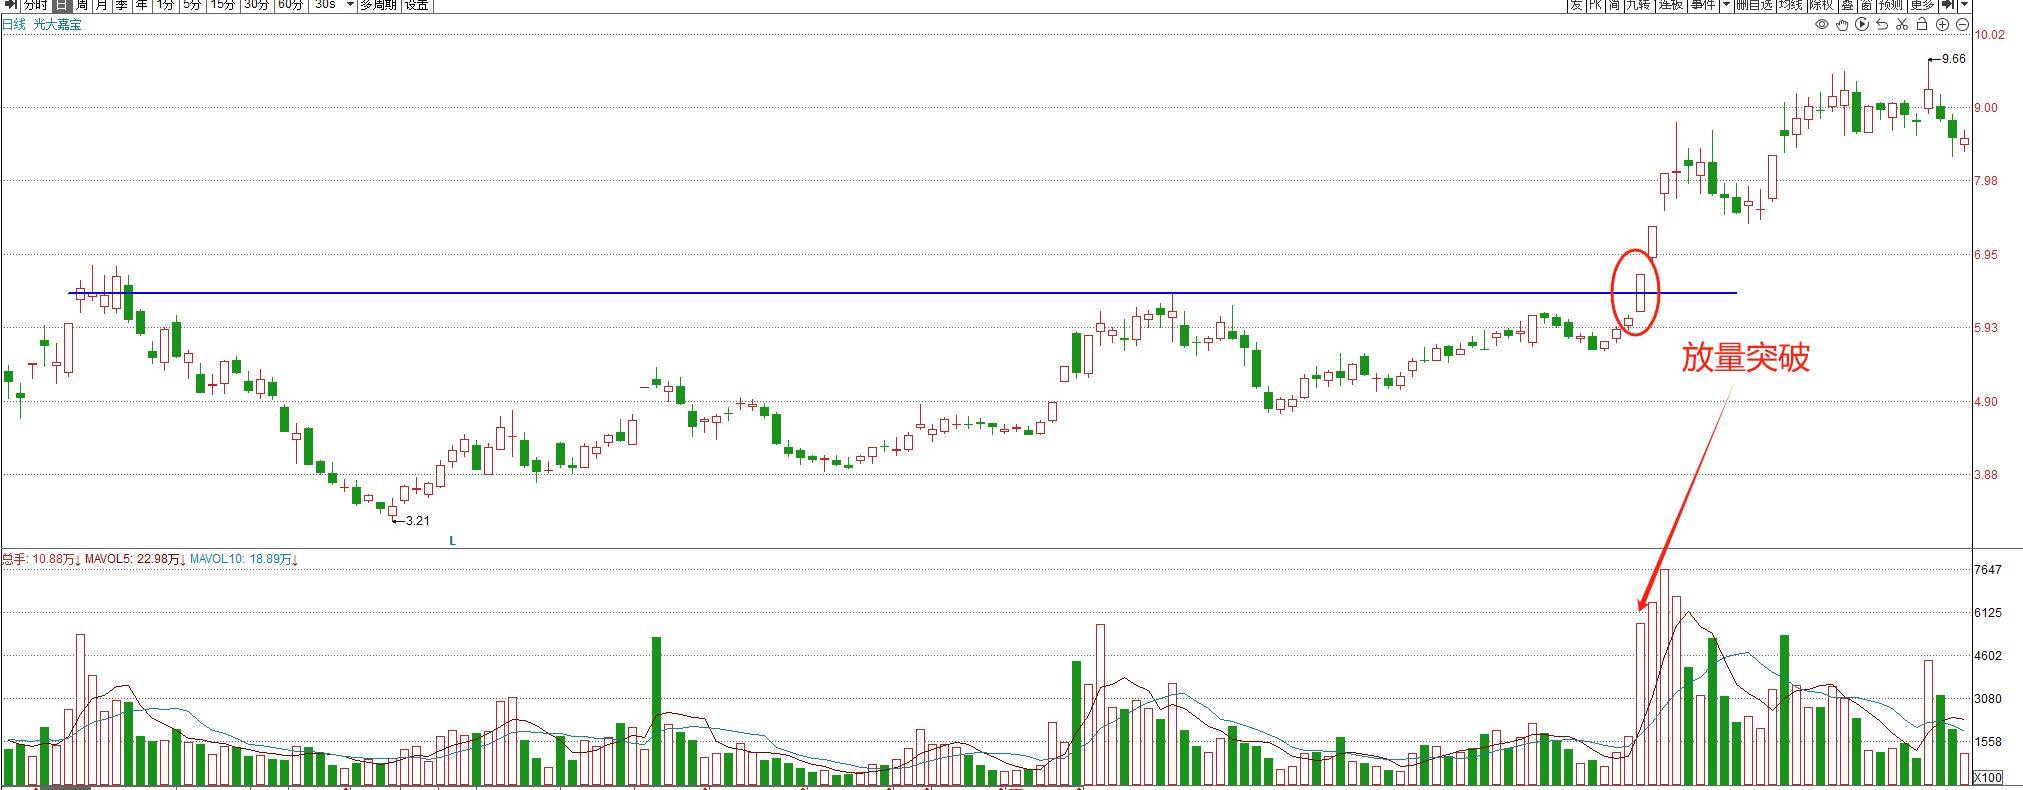
Task: Toggle the lock icon on chart toolbar
Action: [1922, 24]
